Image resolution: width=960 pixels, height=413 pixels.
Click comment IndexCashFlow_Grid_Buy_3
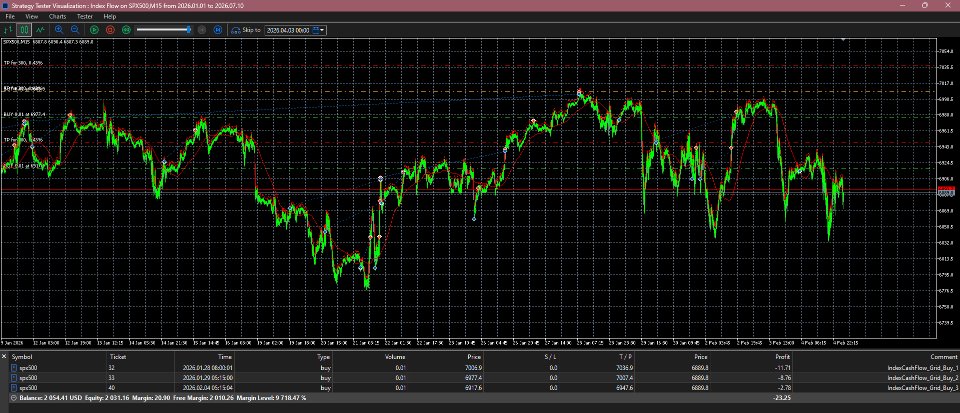coord(923,387)
